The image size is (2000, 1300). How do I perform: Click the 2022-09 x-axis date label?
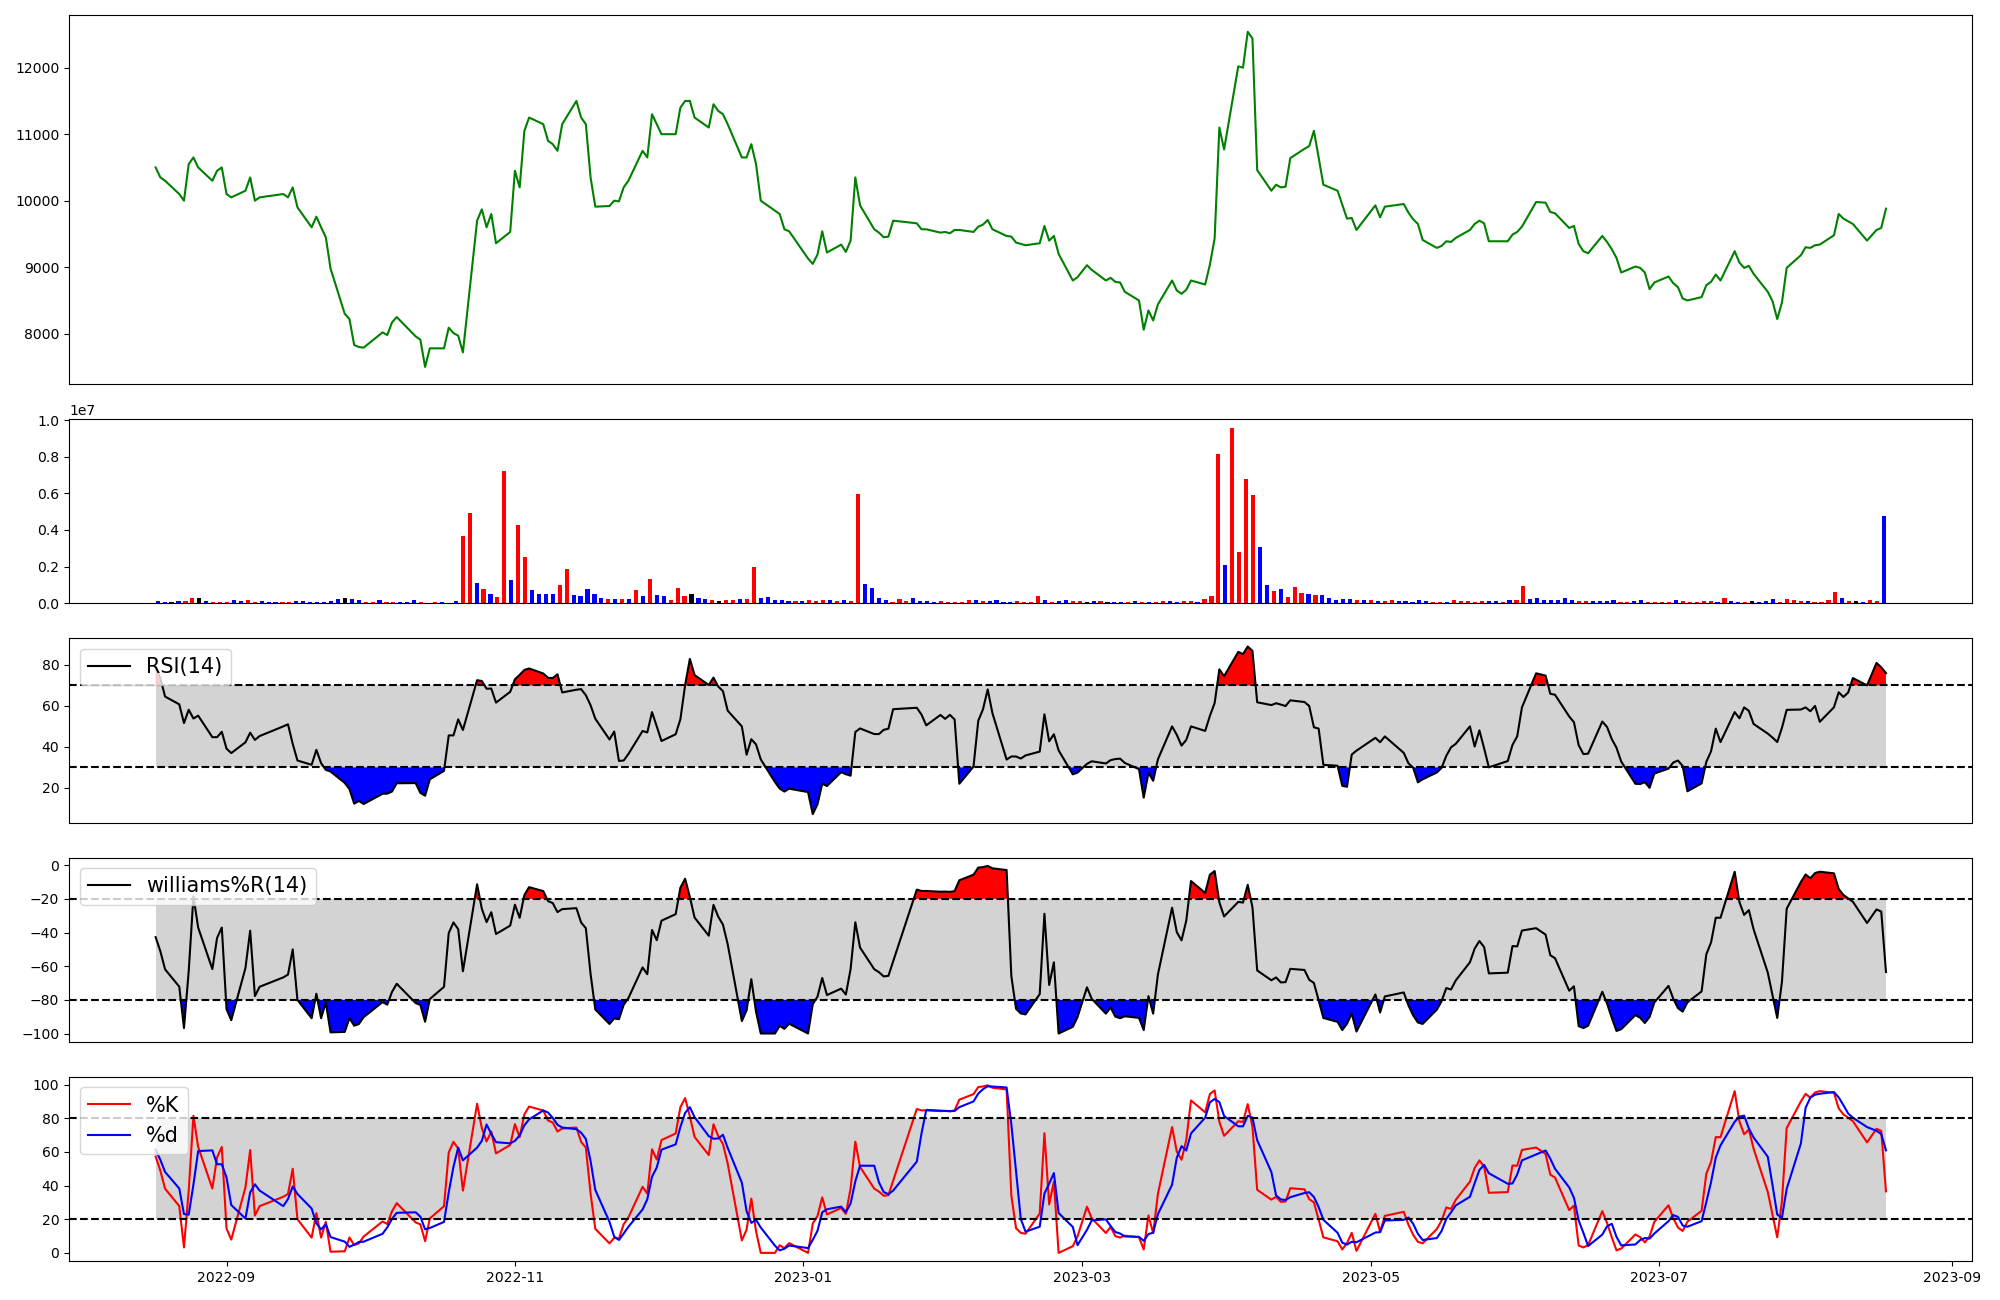[x=227, y=1277]
